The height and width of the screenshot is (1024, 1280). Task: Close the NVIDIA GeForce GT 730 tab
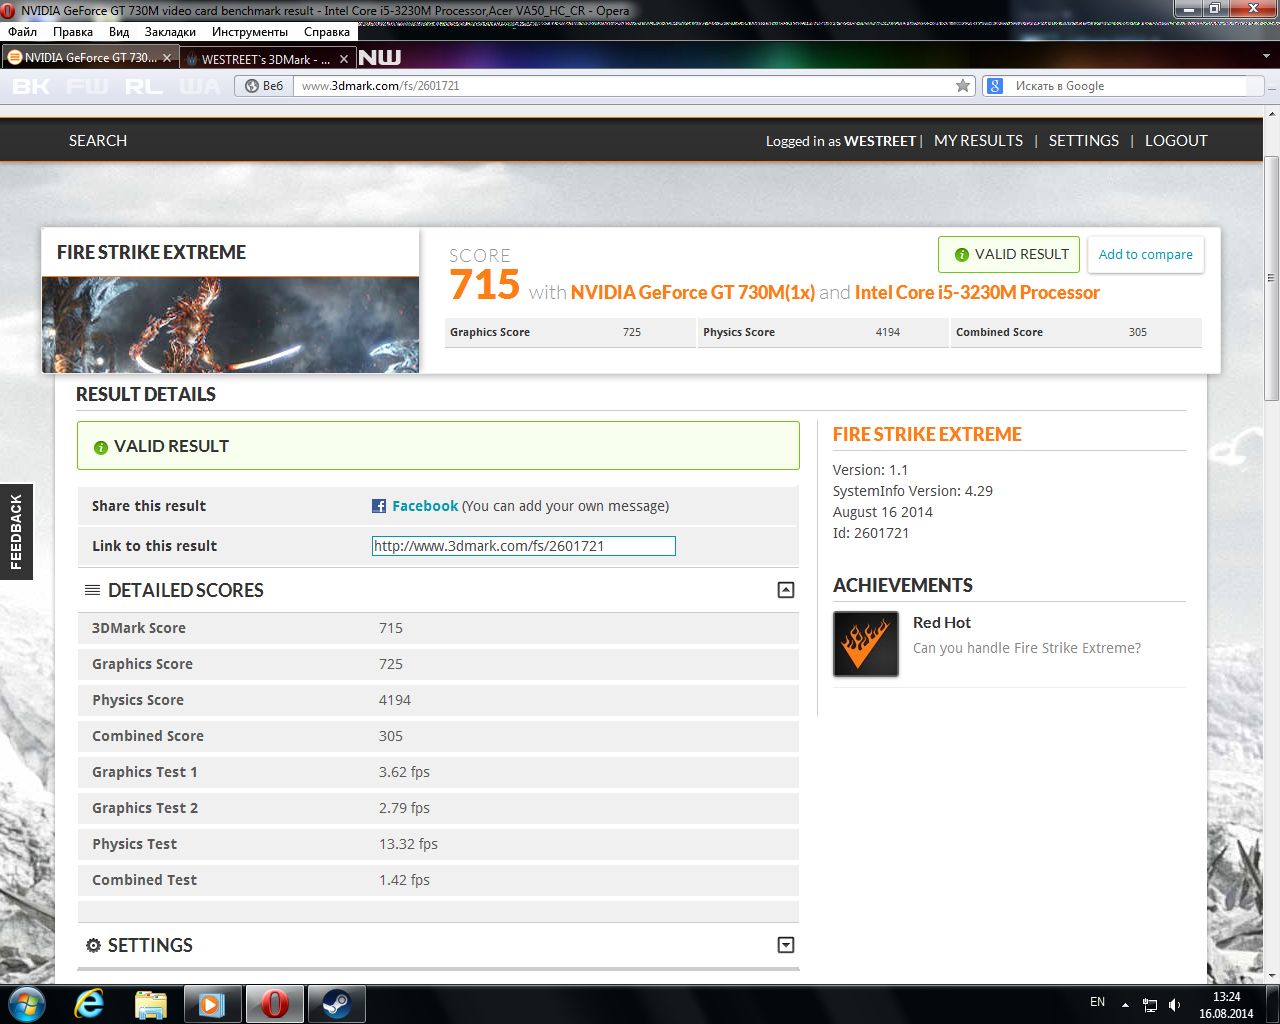tap(167, 58)
